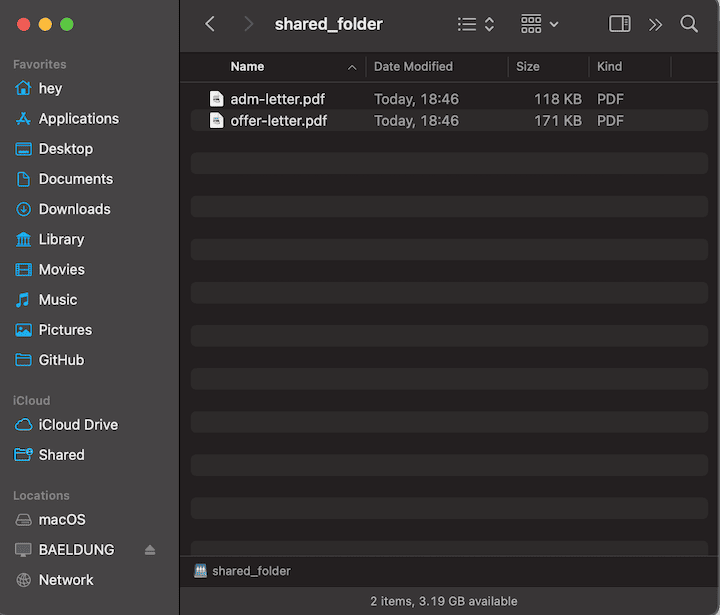The image size is (720, 615).
Task: Click the Applications sidebar icon
Action: pos(23,118)
